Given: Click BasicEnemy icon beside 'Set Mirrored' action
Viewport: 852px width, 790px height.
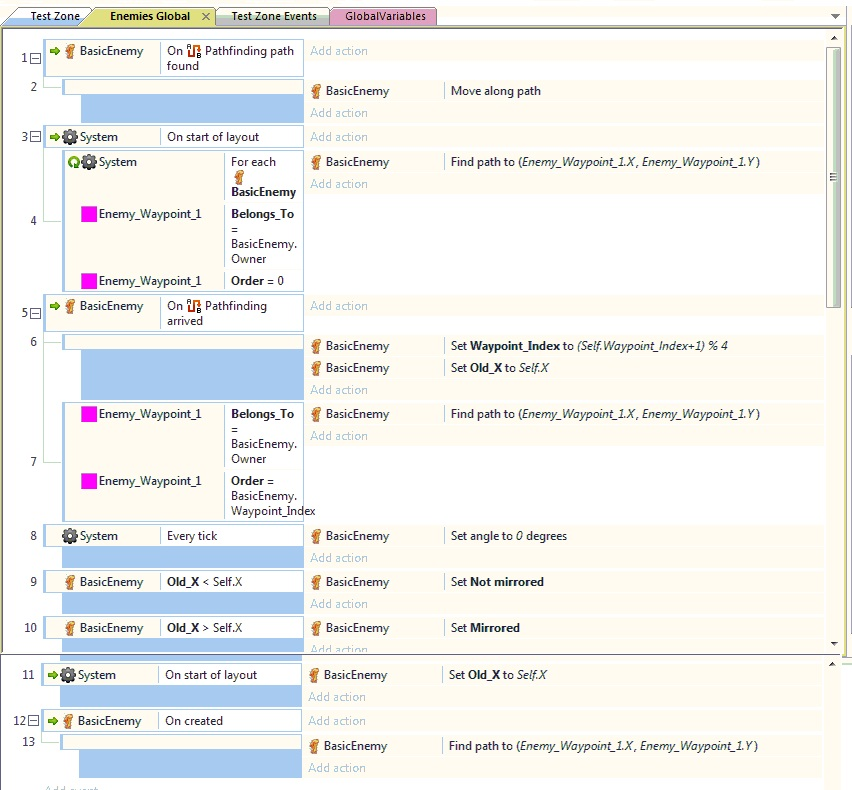Looking at the screenshot, I should (316, 628).
